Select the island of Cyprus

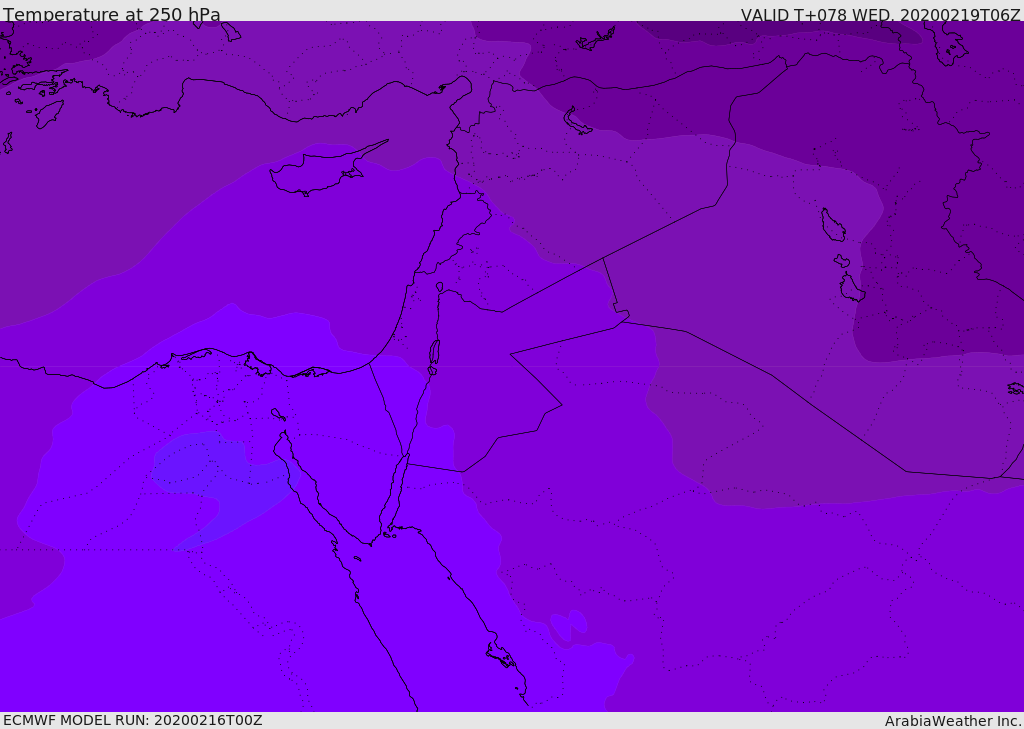tap(315, 173)
